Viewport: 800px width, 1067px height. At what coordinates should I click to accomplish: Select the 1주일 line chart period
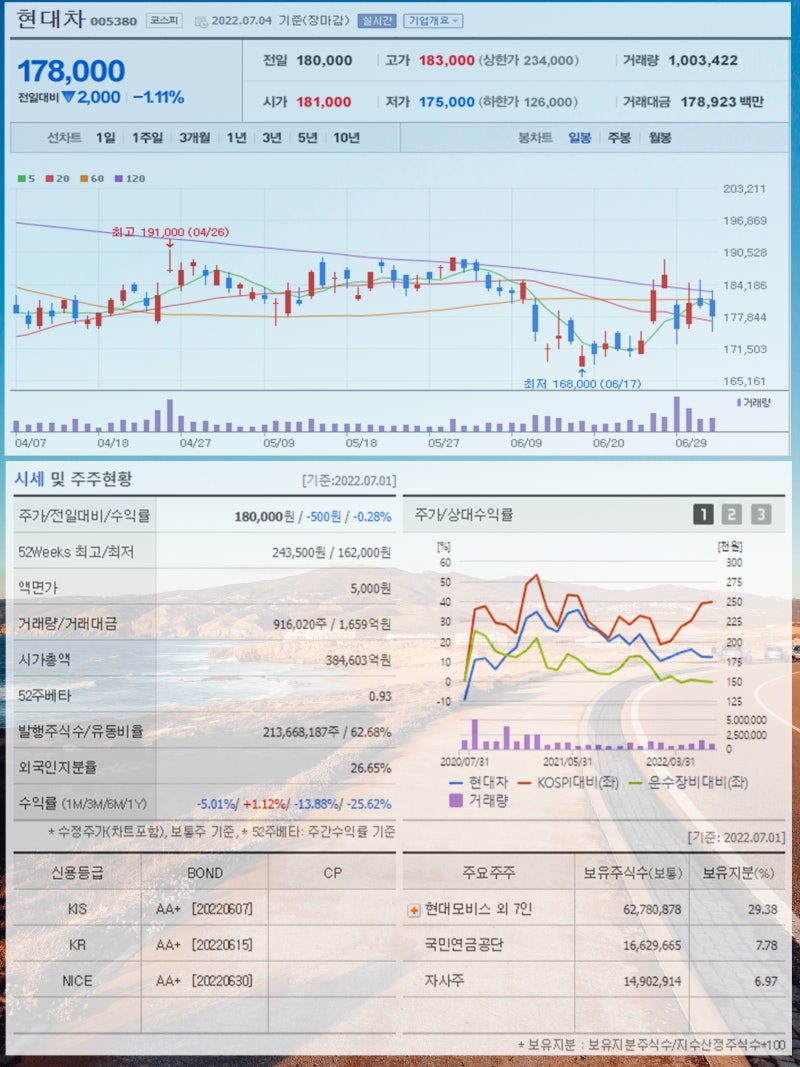[x=147, y=137]
